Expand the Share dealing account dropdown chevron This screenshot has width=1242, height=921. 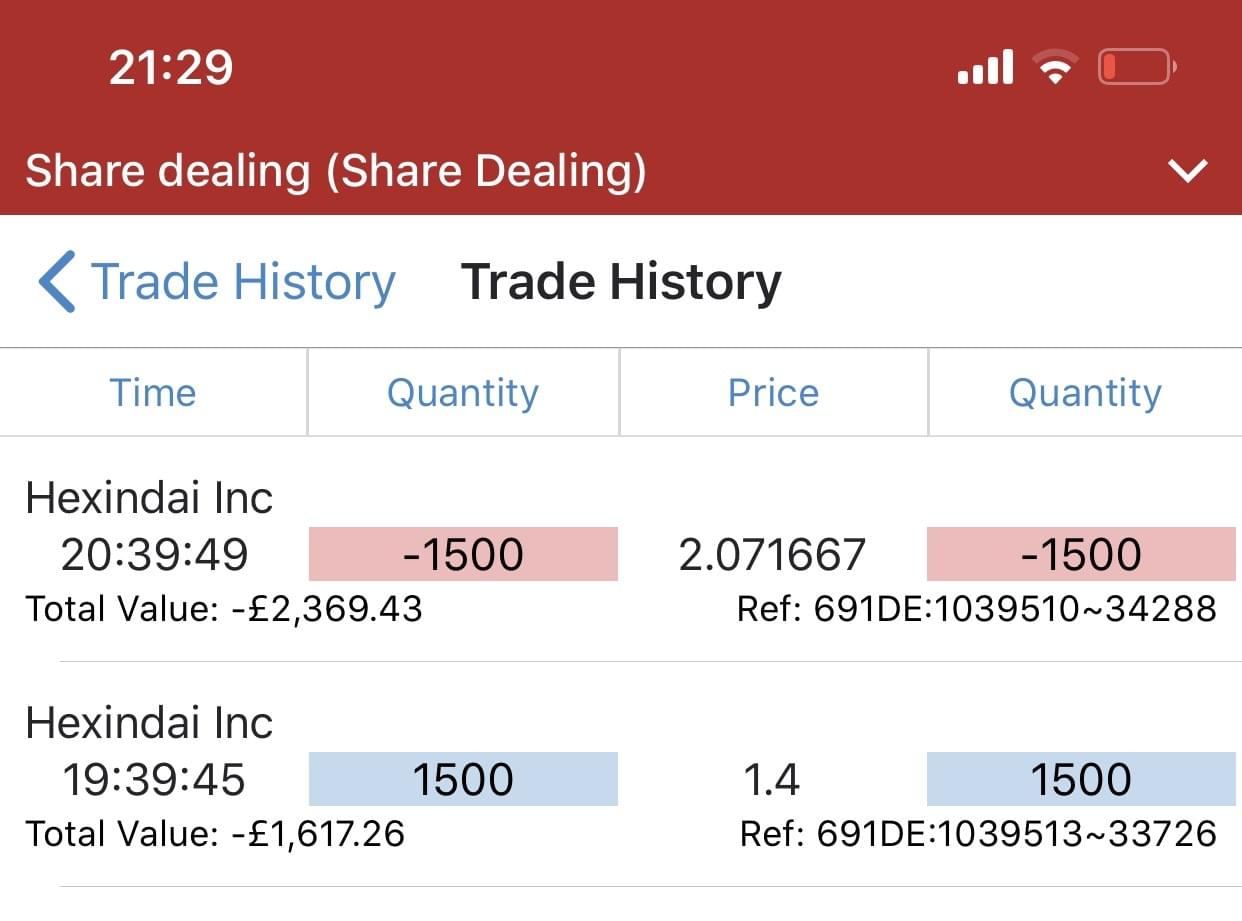pos(1188,171)
